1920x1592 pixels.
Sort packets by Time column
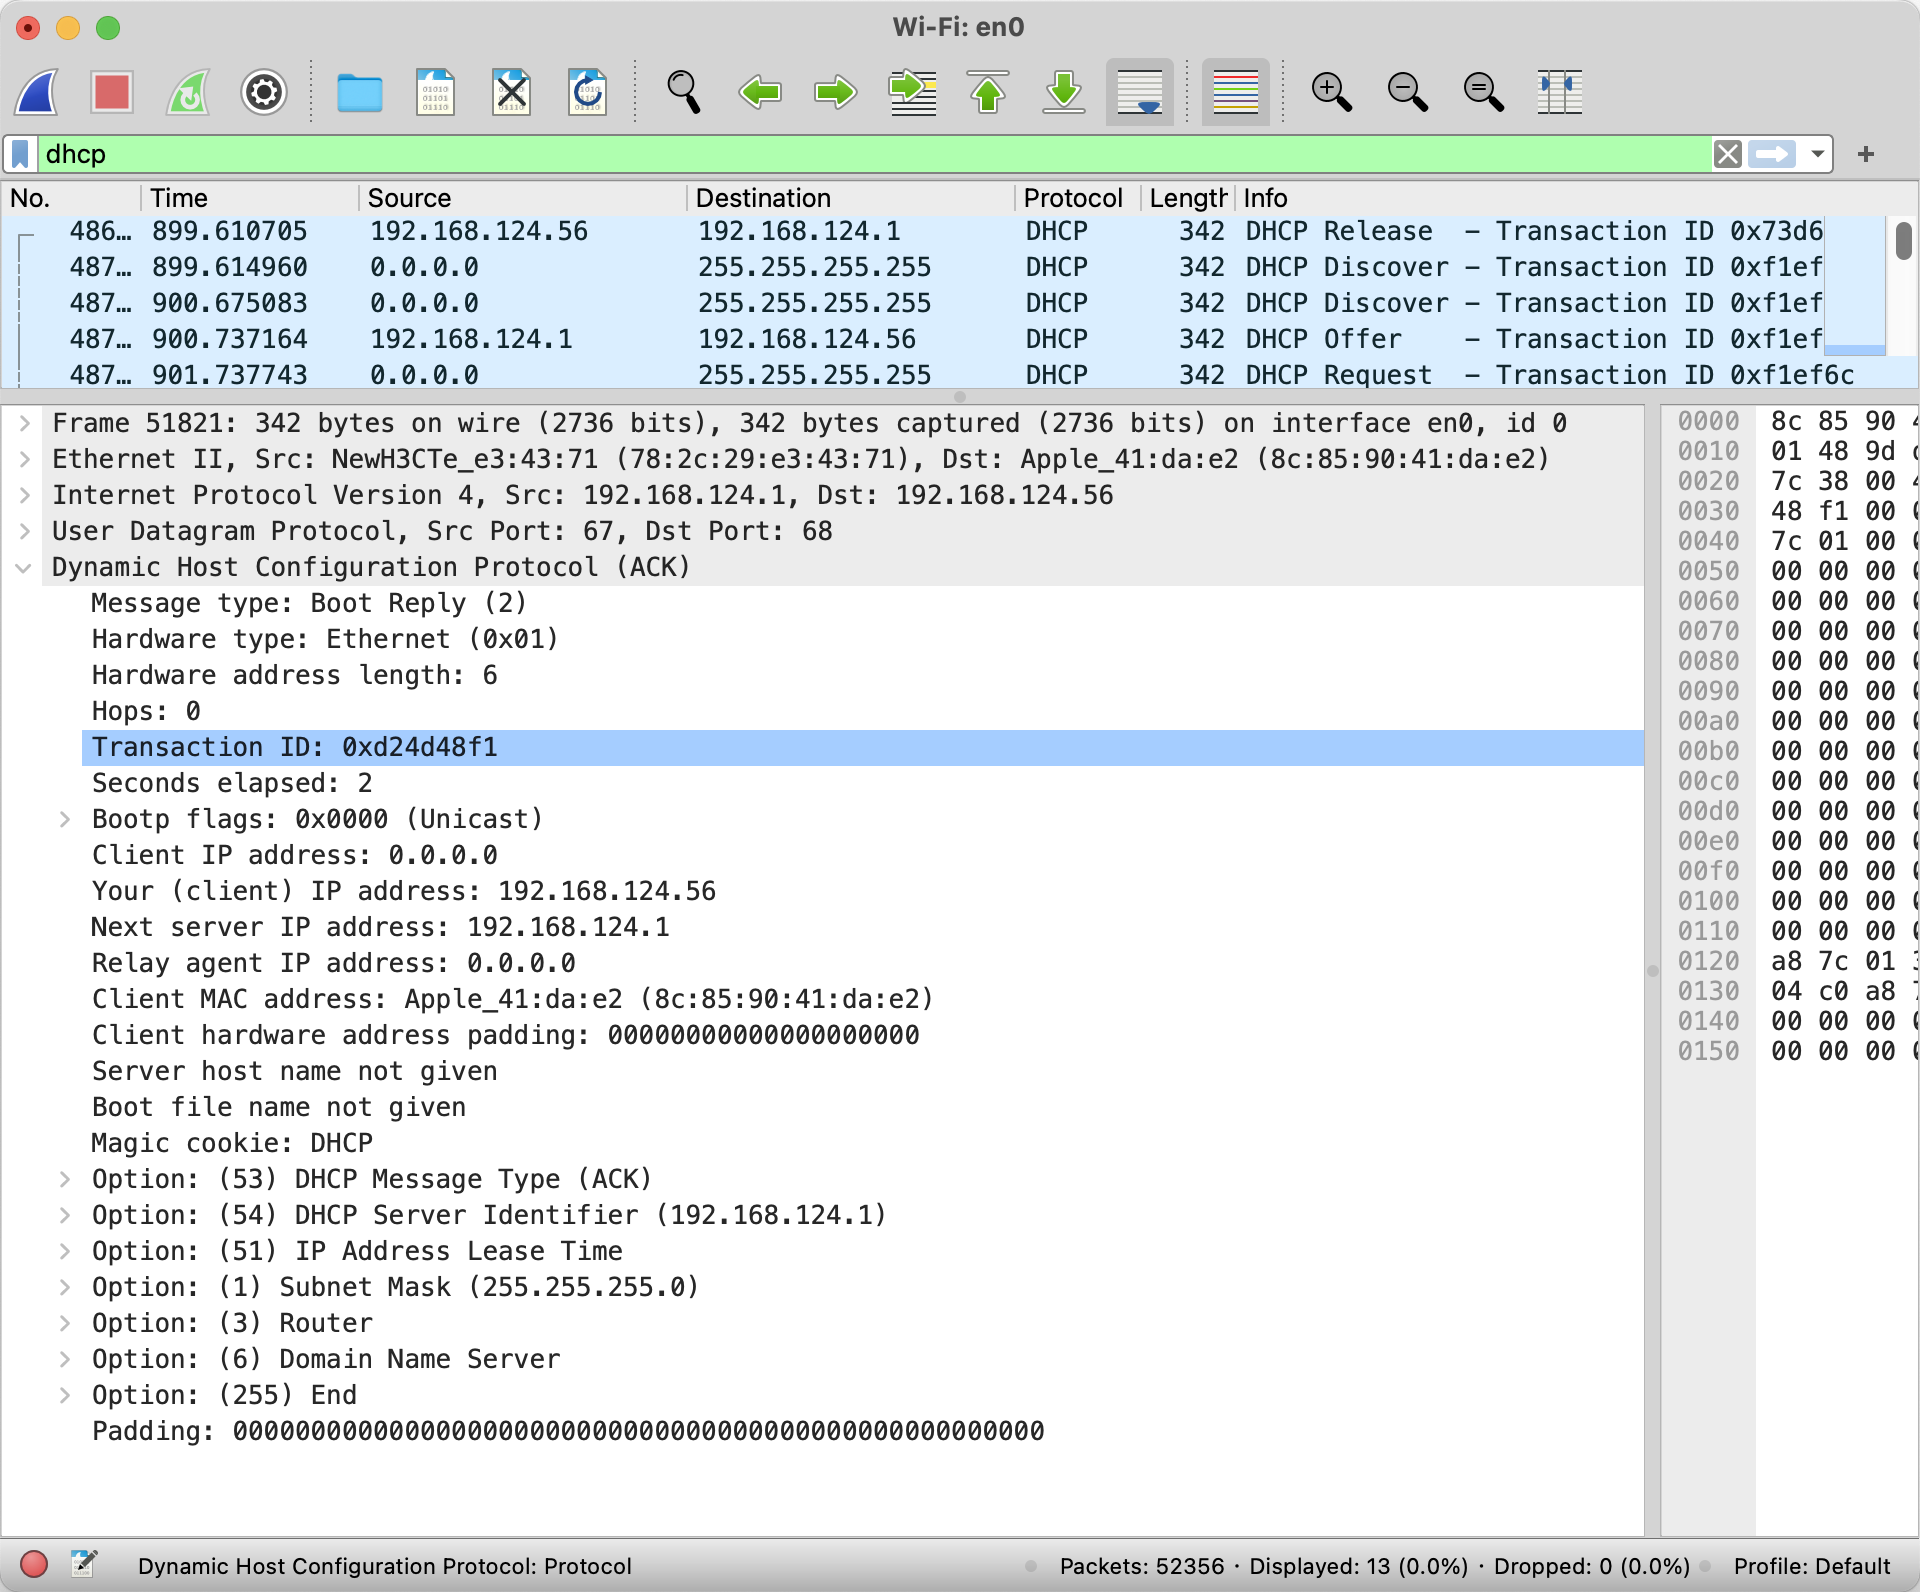pyautogui.click(x=250, y=198)
